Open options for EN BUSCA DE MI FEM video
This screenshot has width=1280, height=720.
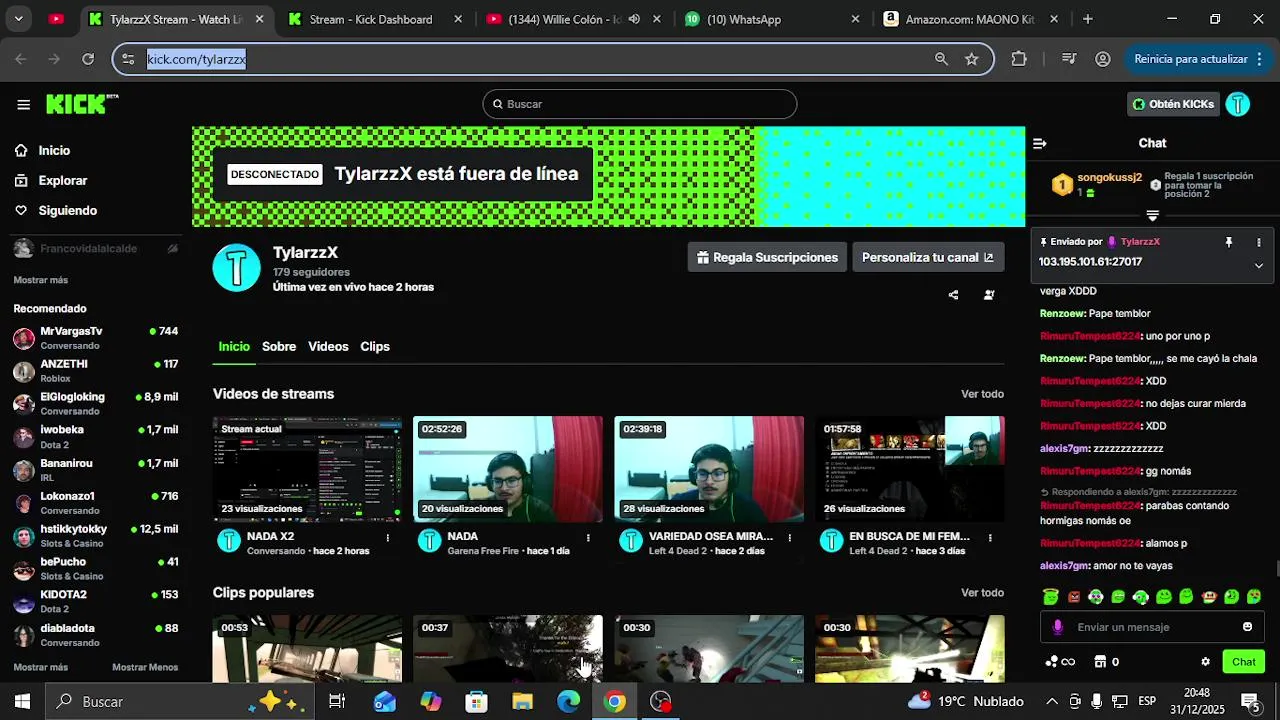(x=990, y=538)
